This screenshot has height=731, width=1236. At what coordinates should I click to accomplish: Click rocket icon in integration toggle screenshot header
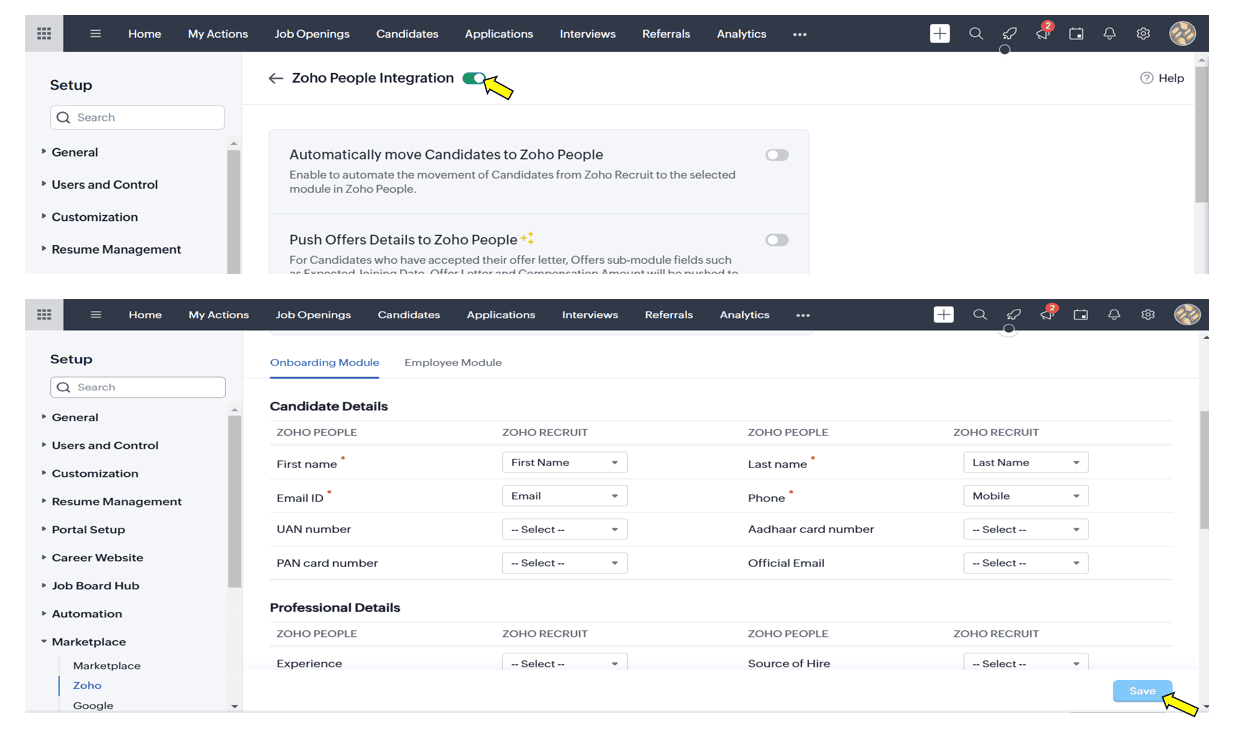tap(1010, 33)
